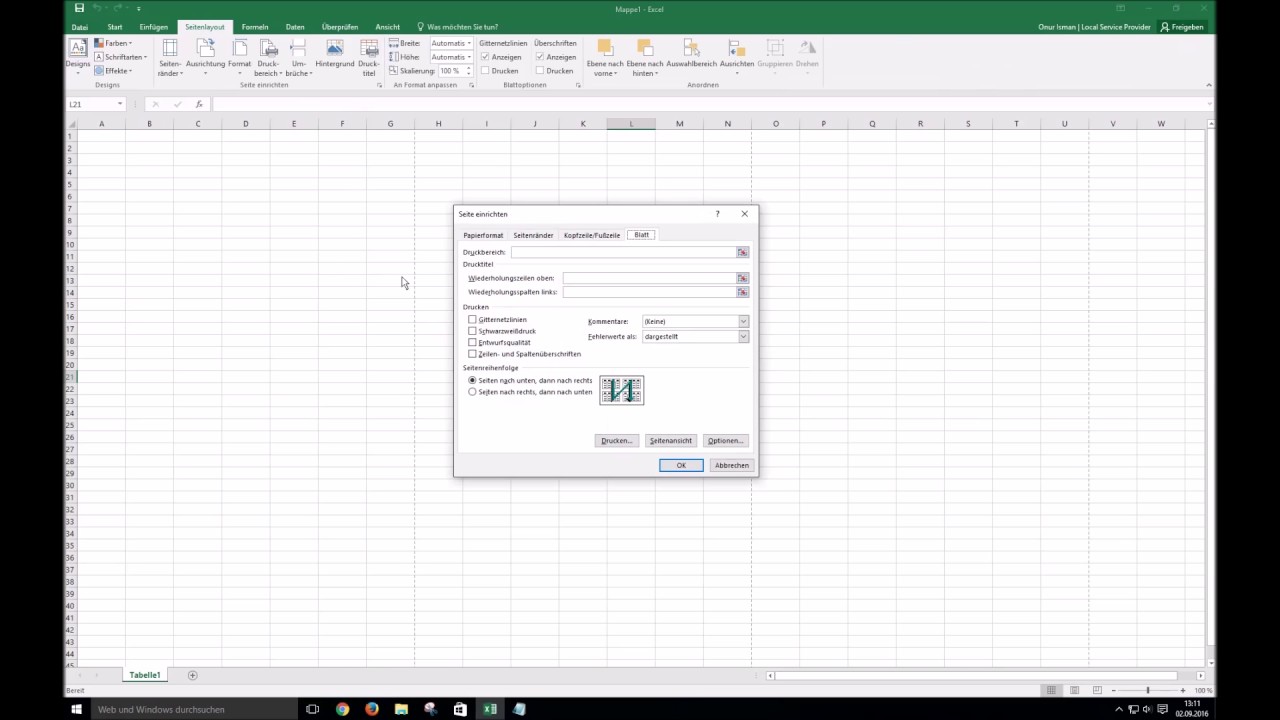Viewport: 1280px width, 720px height.
Task: Click the Optionen... button
Action: click(x=725, y=440)
